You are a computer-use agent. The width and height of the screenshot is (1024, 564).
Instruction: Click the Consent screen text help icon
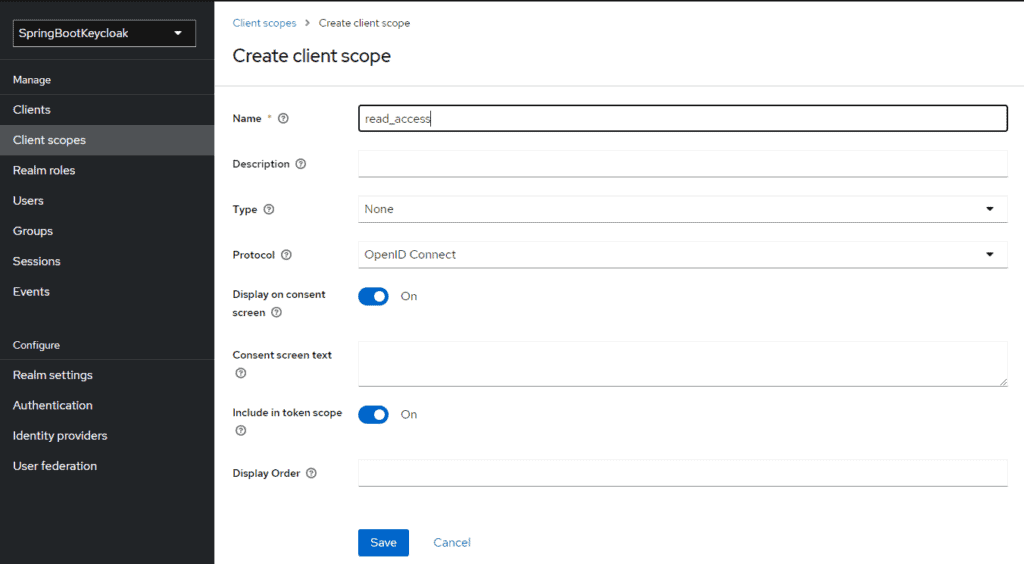241,373
